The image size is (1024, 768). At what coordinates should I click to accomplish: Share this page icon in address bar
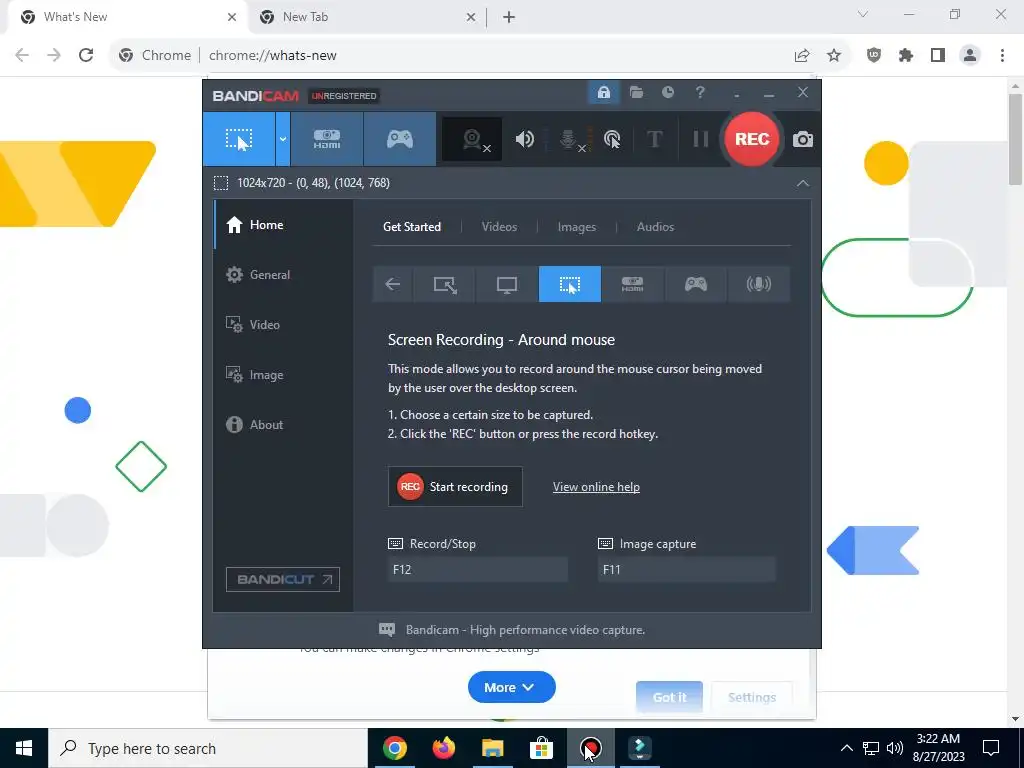coord(802,56)
